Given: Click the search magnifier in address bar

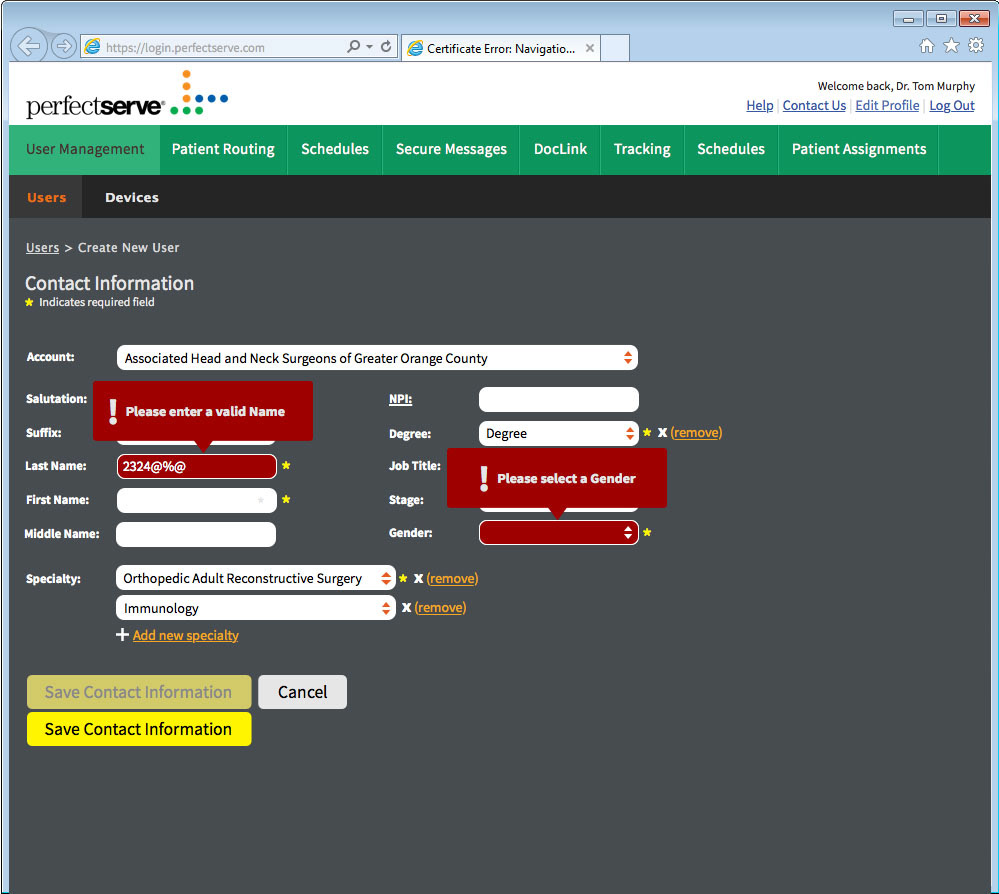Looking at the screenshot, I should pyautogui.click(x=354, y=46).
